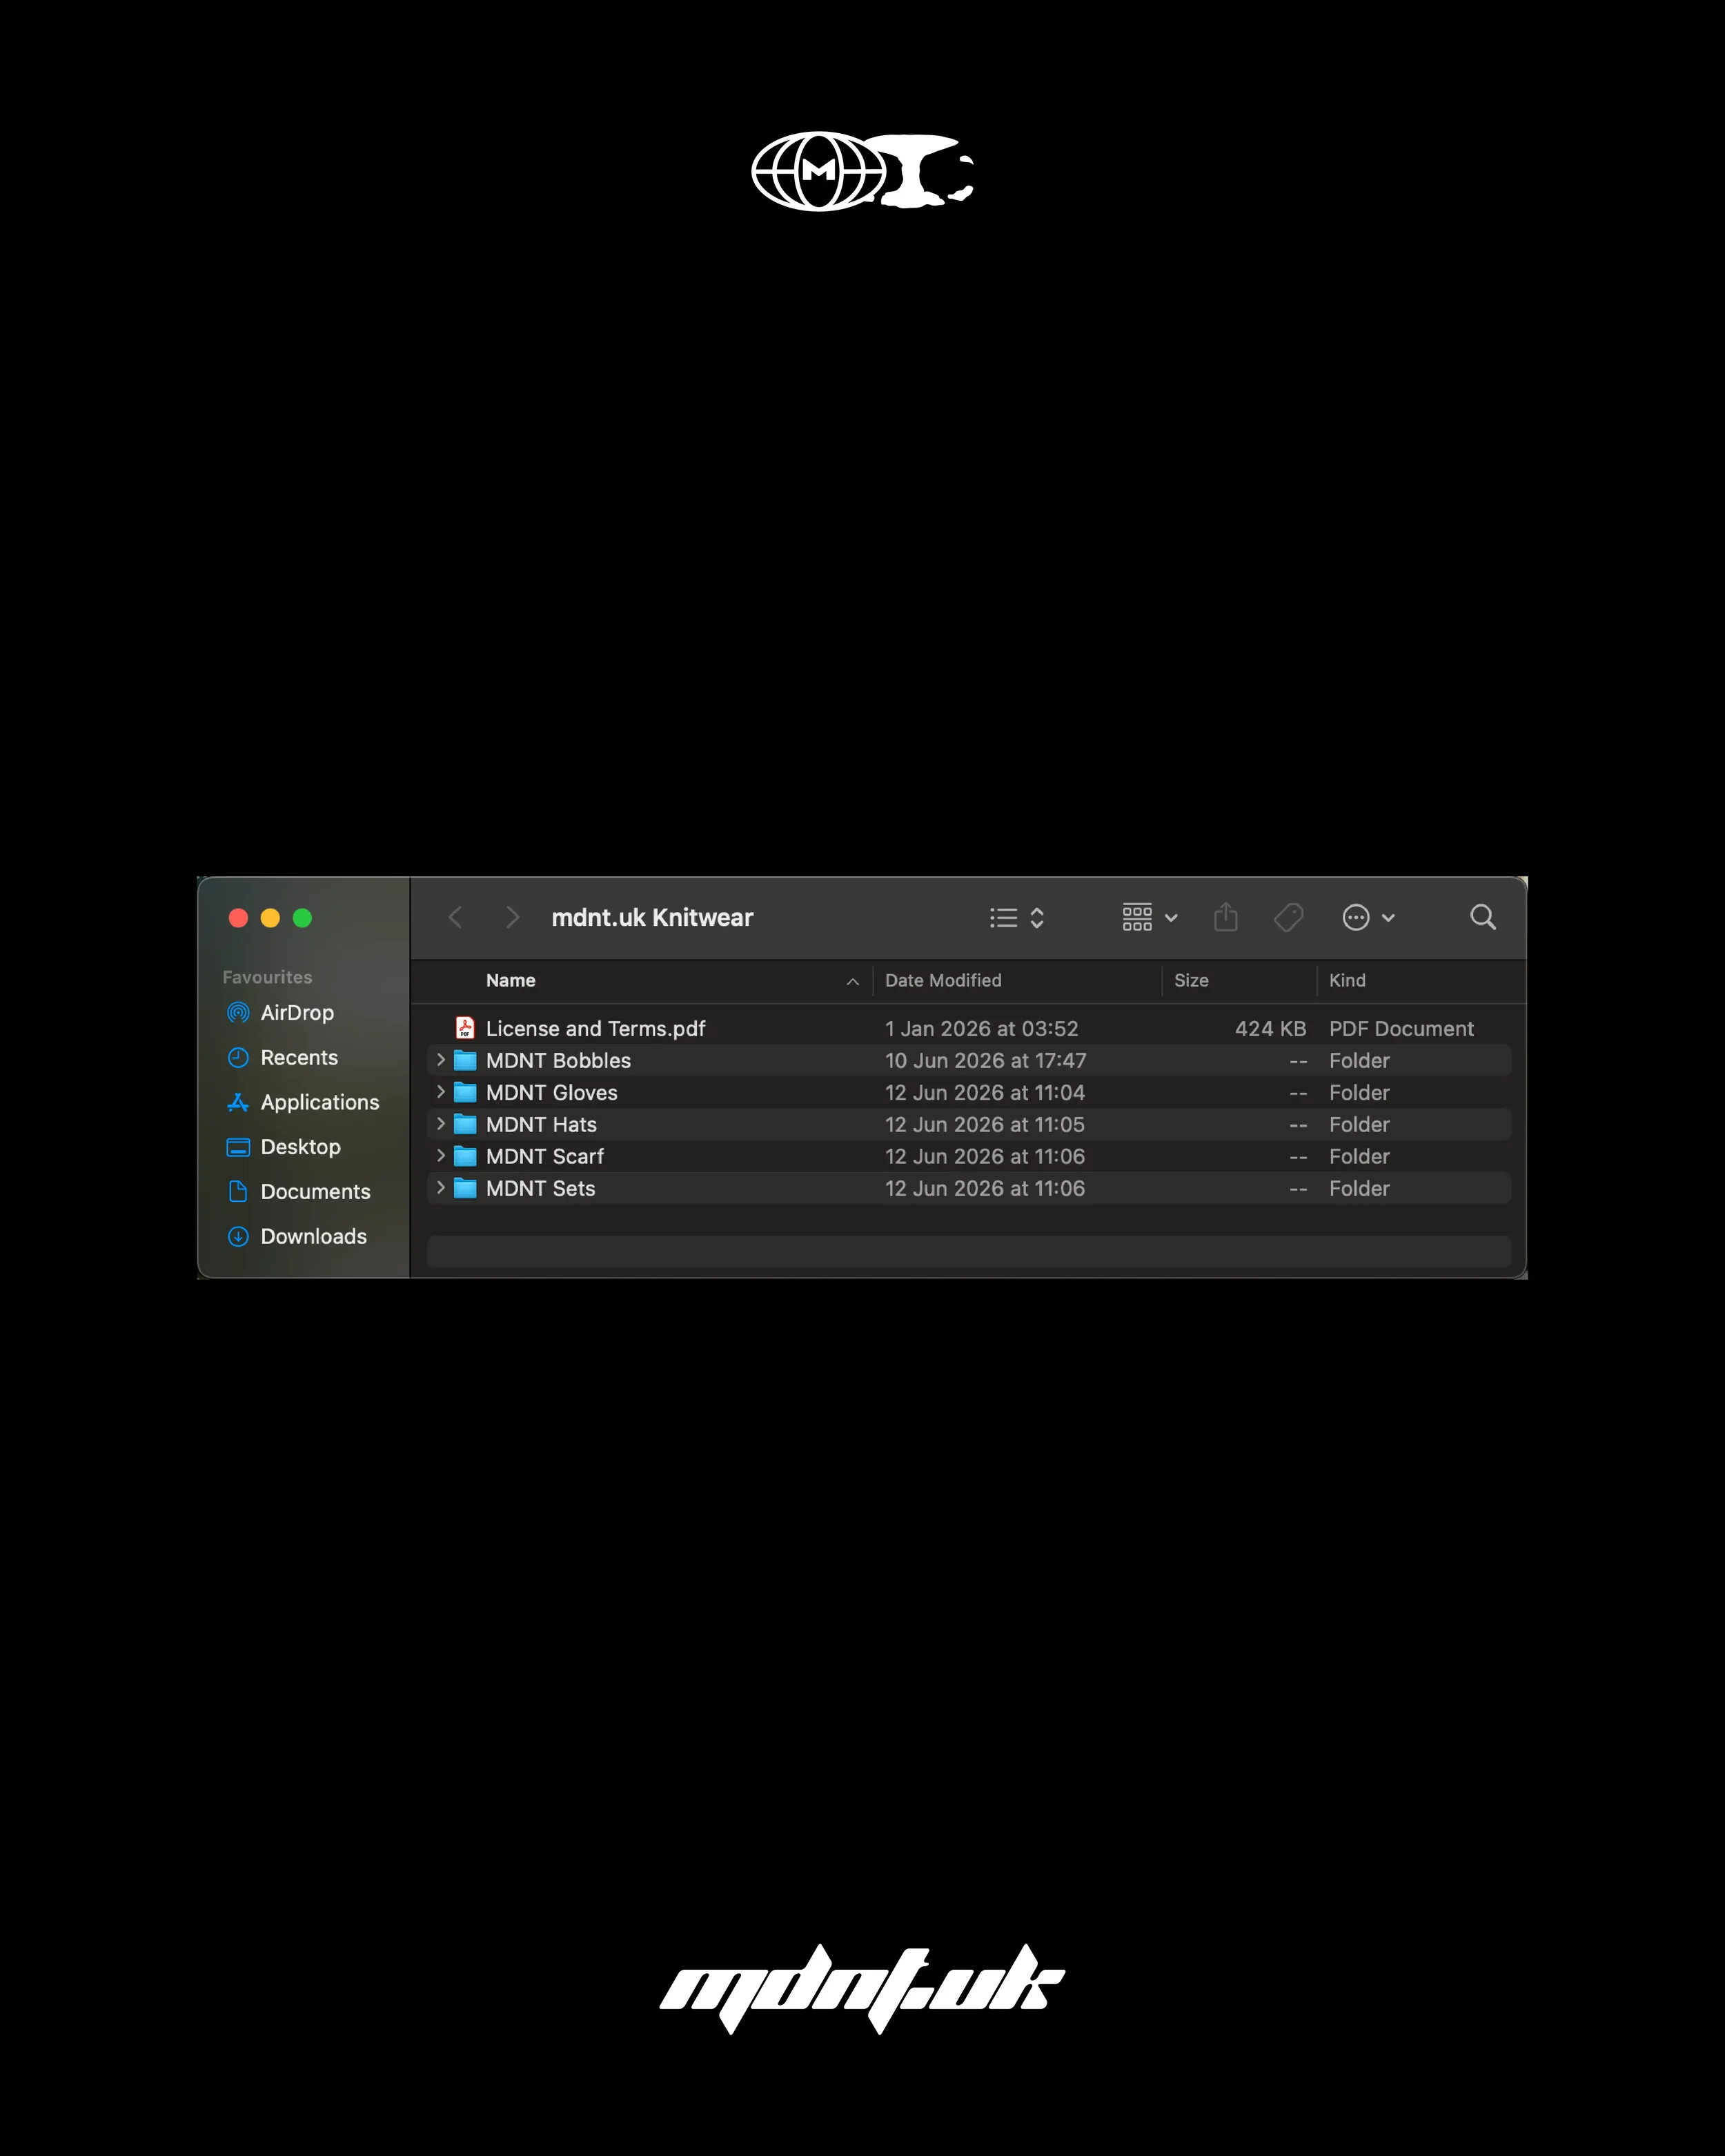Viewport: 1725px width, 2156px height.
Task: Select the MDNT Hats folder icon
Action: 465,1124
